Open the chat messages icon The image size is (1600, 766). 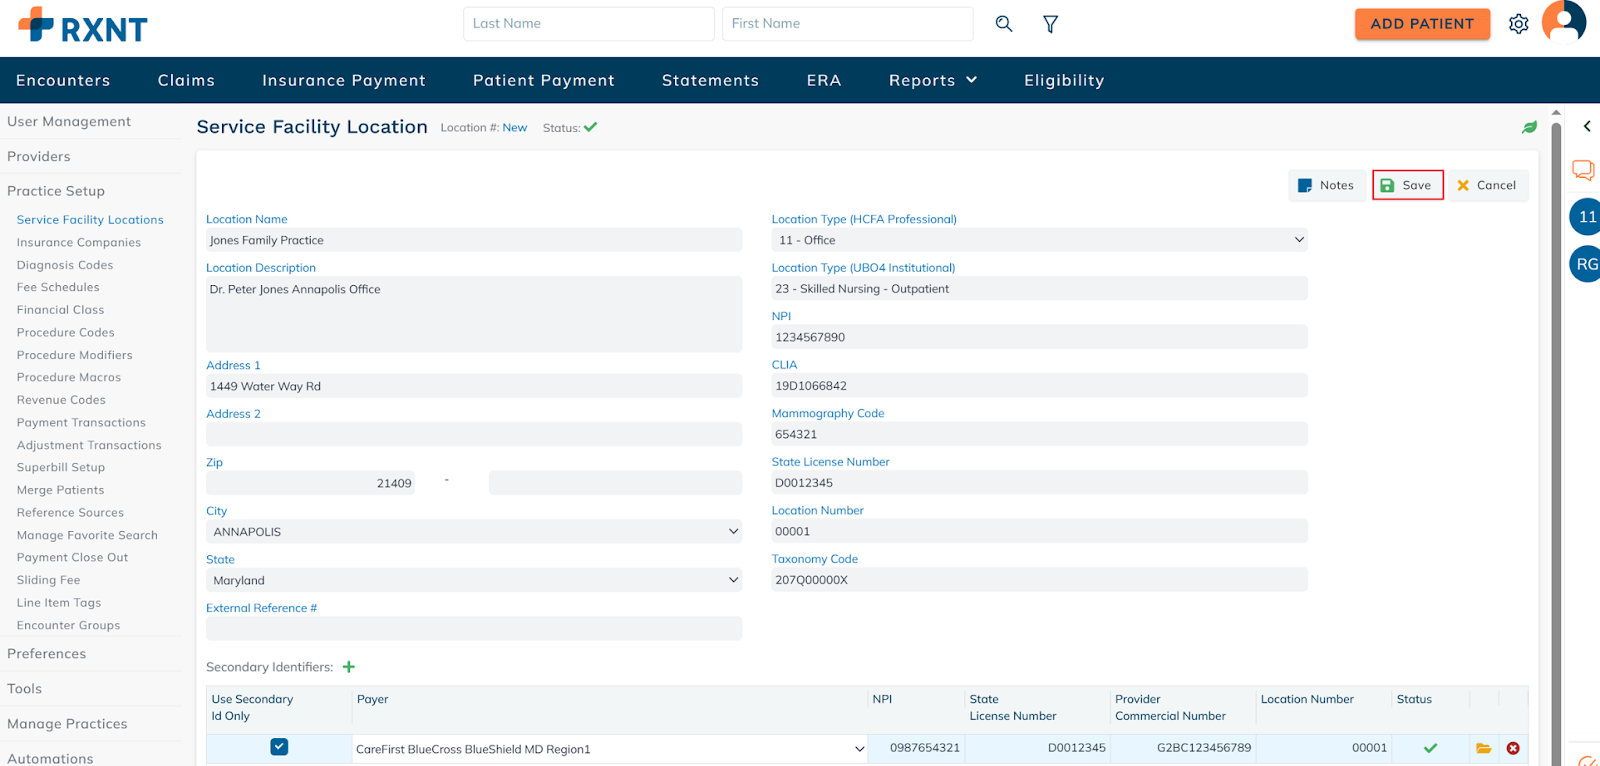pyautogui.click(x=1583, y=170)
